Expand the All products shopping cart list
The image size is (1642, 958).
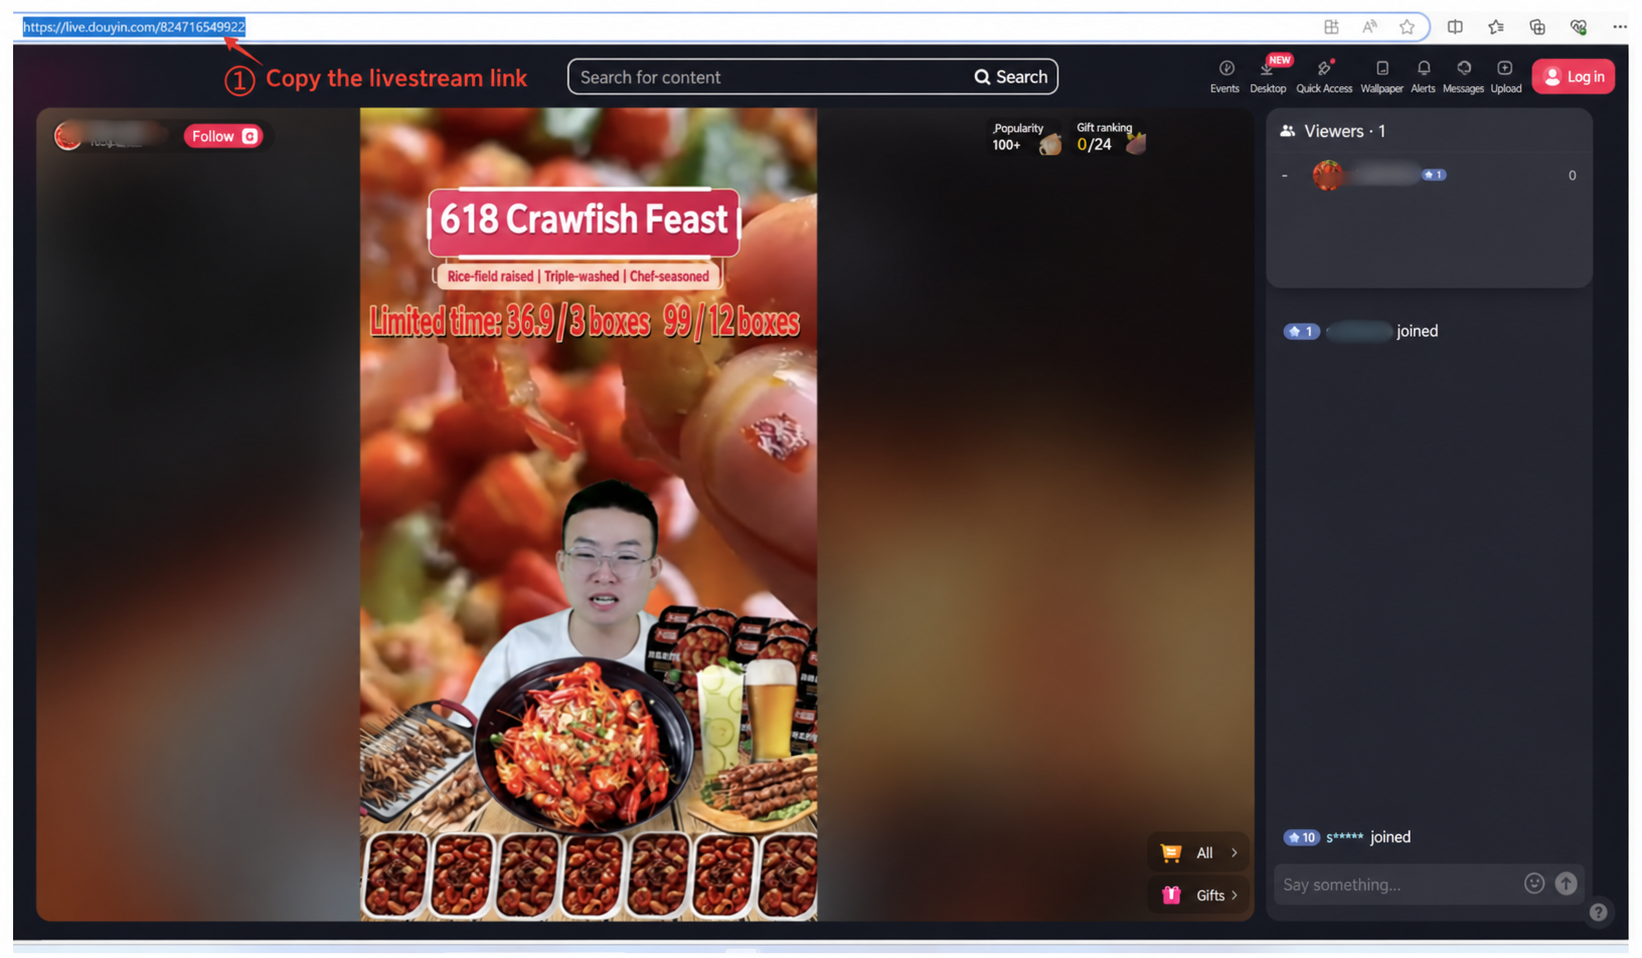click(x=1198, y=853)
